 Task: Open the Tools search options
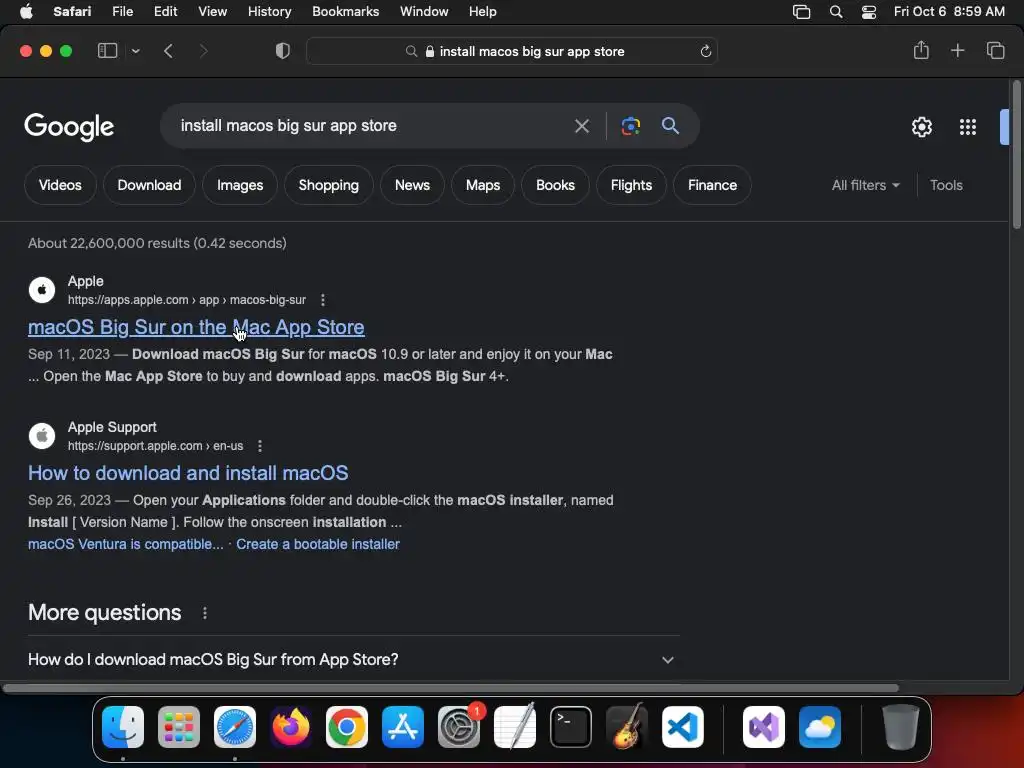click(946, 185)
